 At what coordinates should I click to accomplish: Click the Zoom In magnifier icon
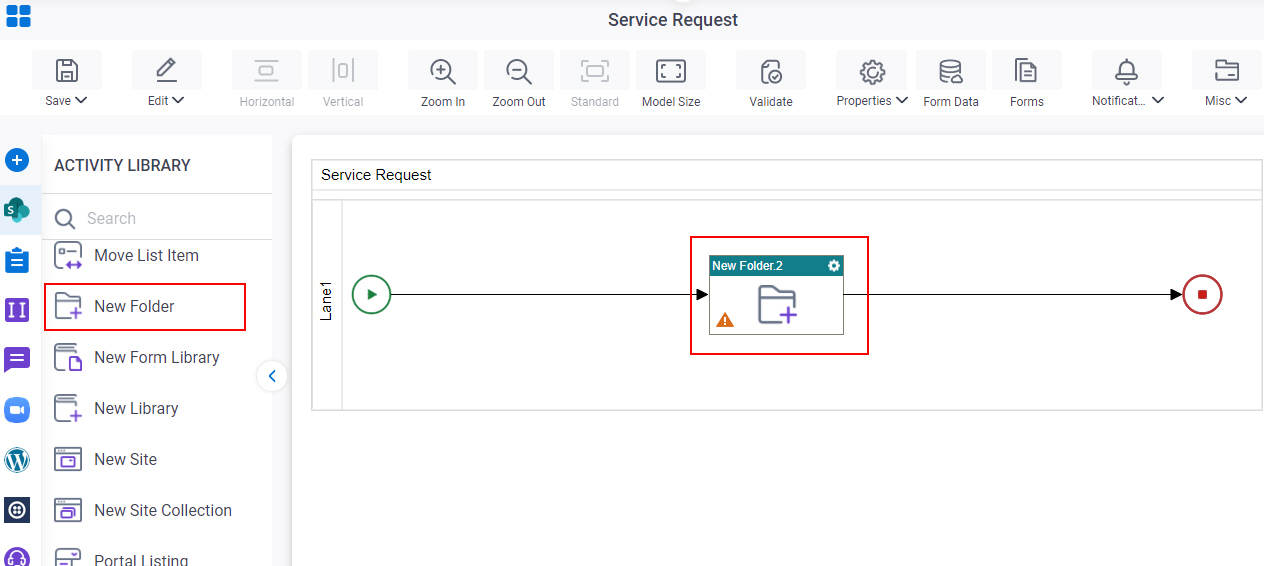[443, 70]
